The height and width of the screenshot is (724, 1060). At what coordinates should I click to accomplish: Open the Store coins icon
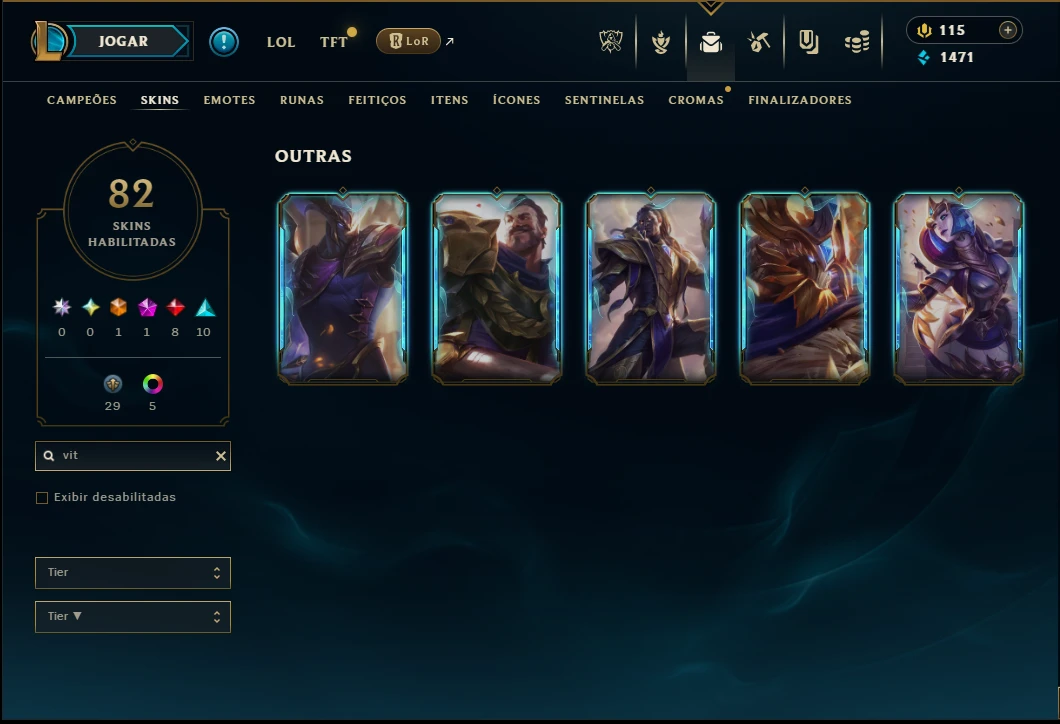point(857,43)
